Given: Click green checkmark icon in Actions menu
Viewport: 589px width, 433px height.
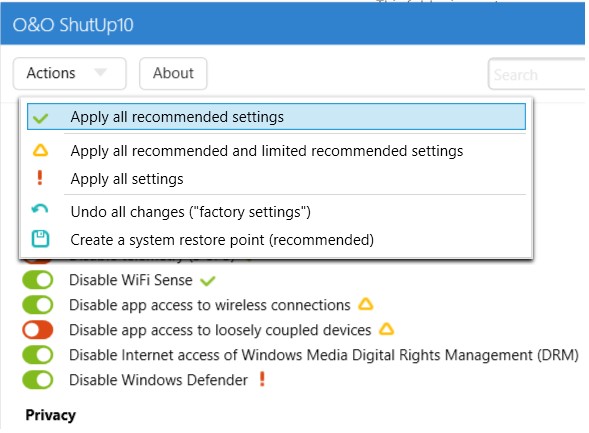Looking at the screenshot, I should 40,118.
